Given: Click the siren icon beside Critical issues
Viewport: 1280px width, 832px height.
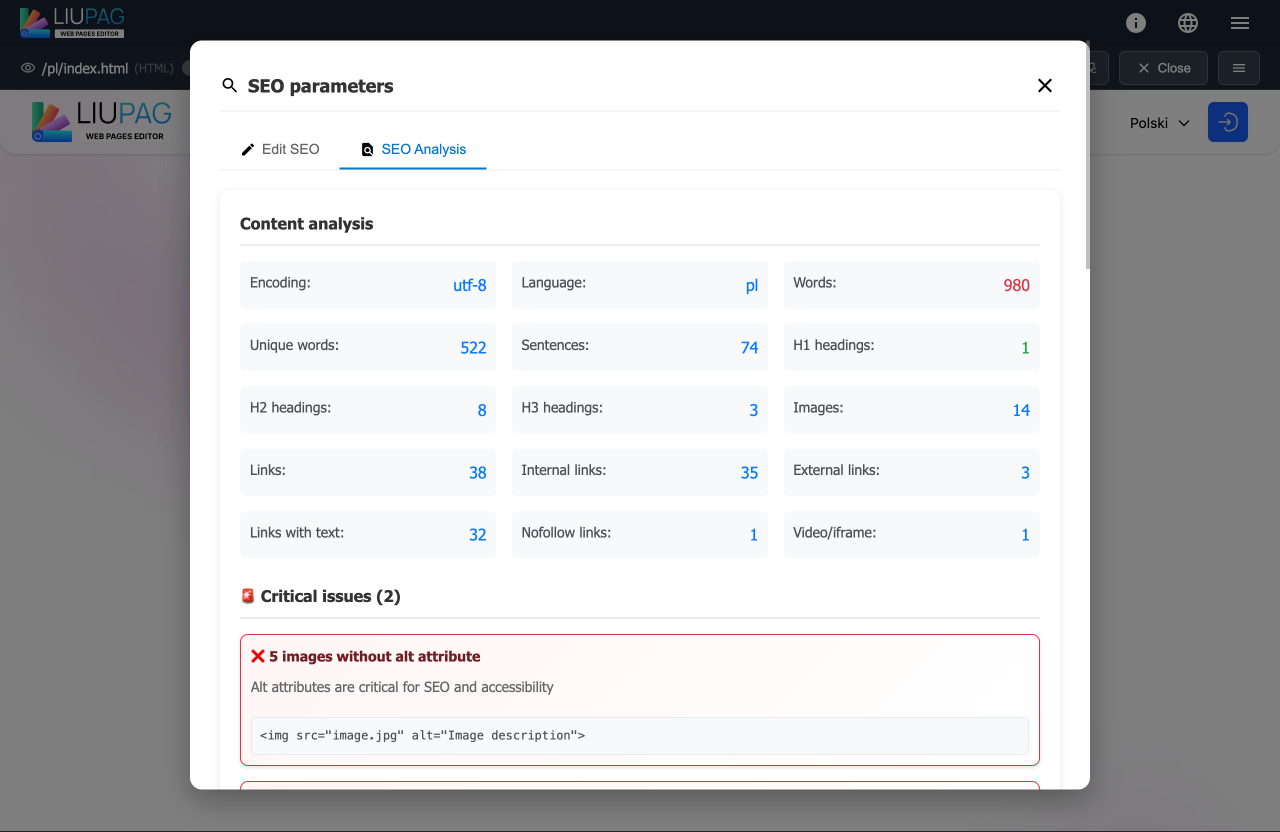Looking at the screenshot, I should pyautogui.click(x=248, y=596).
